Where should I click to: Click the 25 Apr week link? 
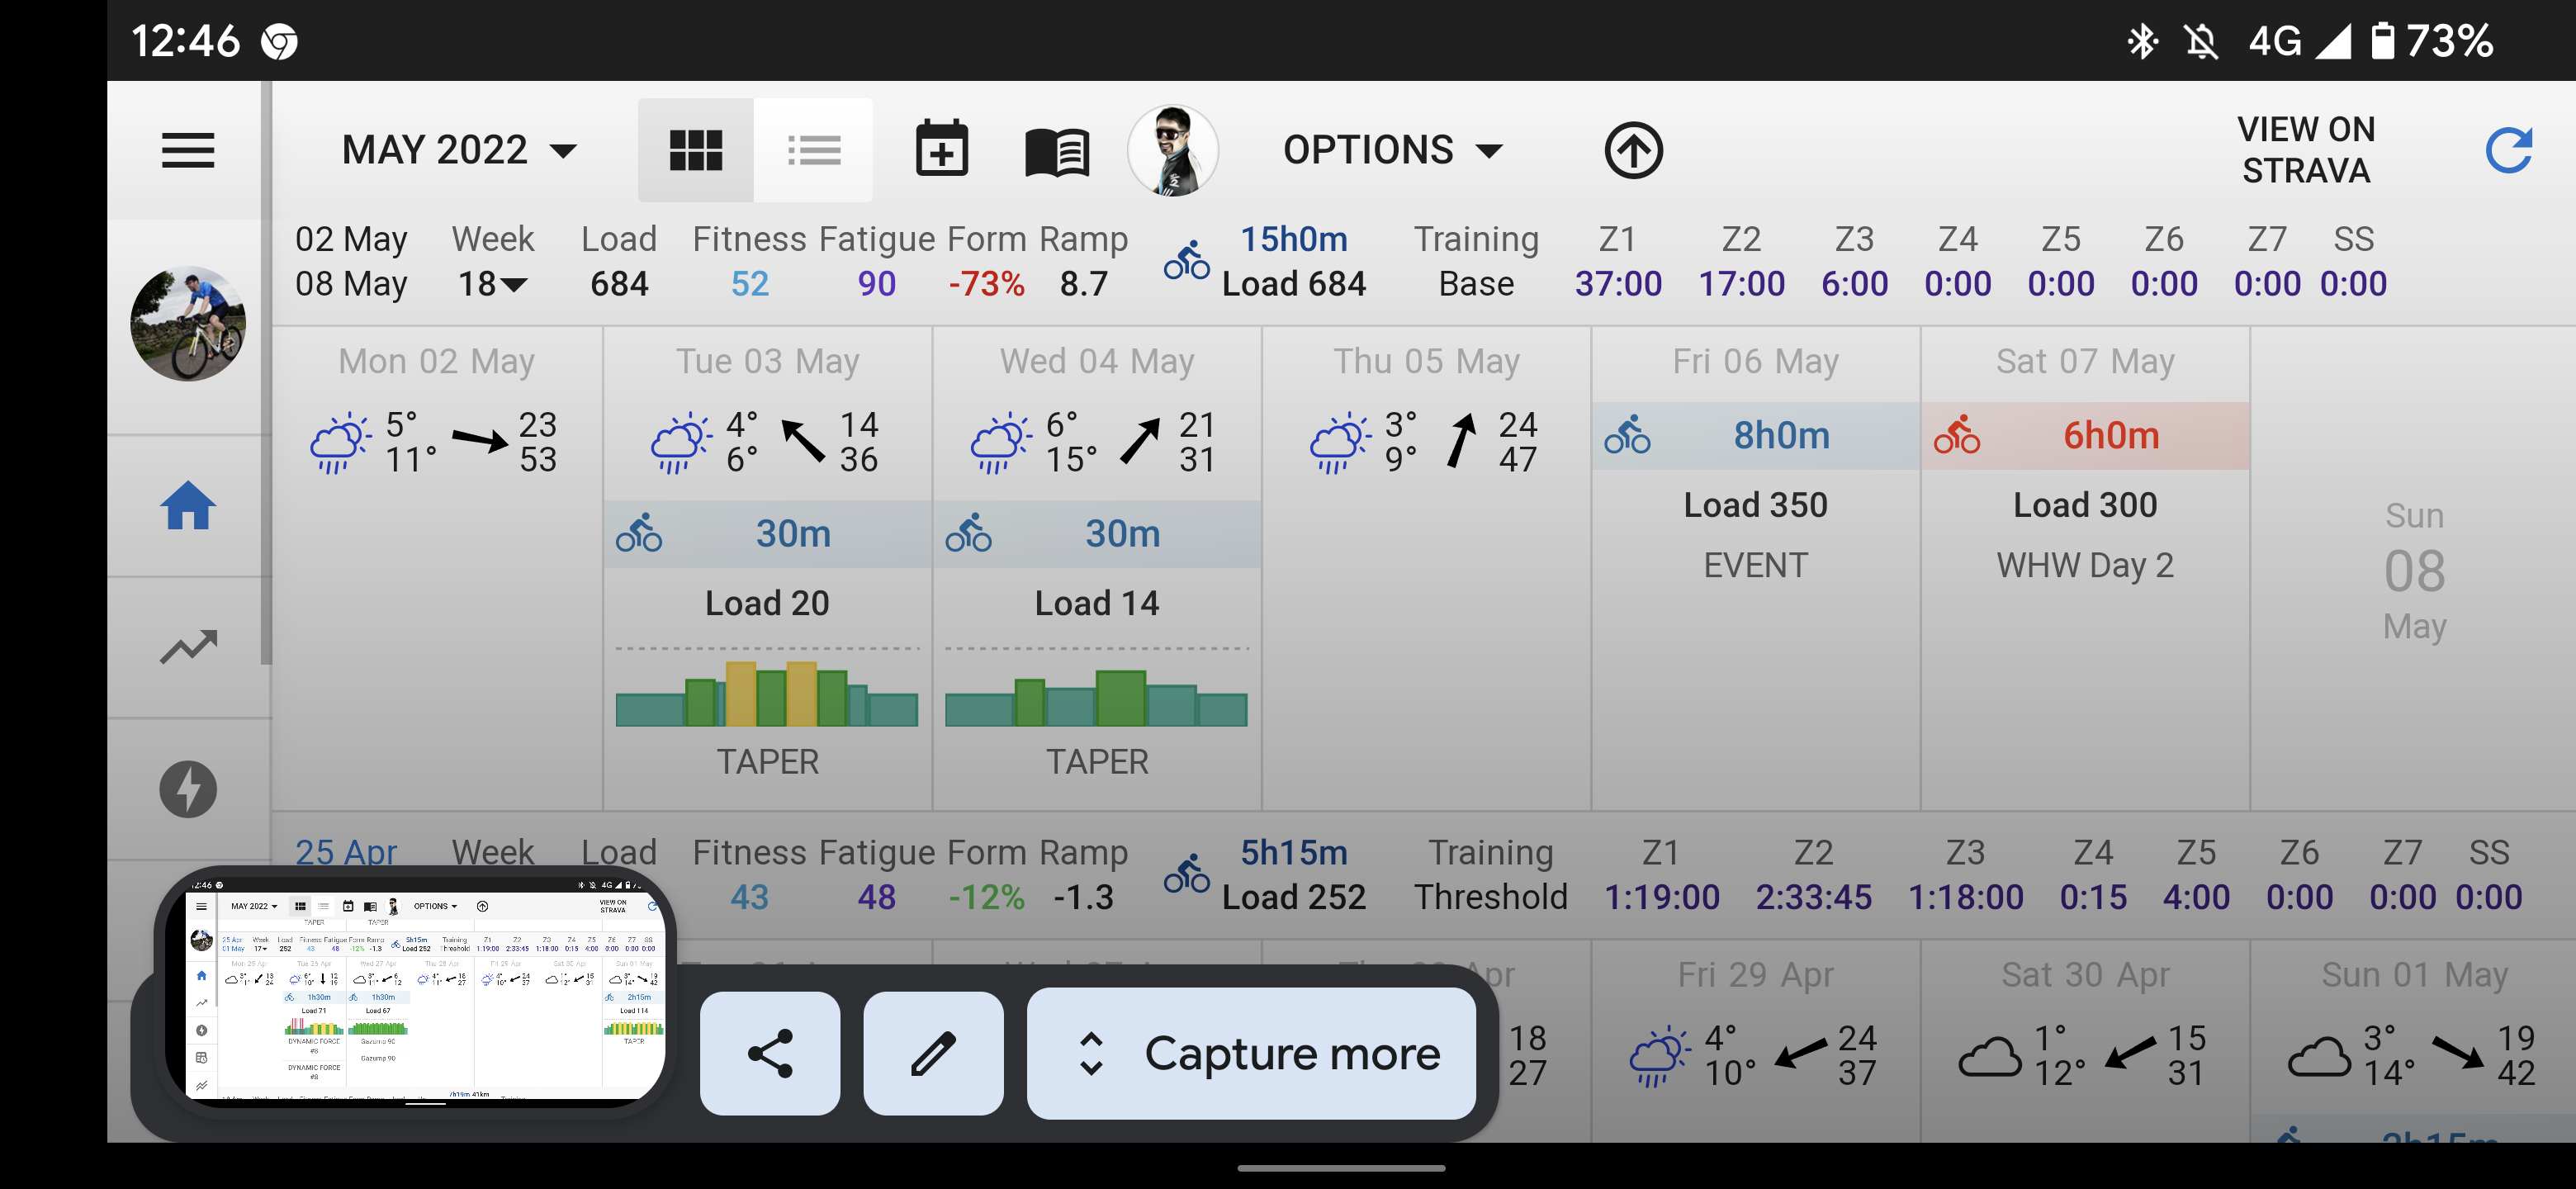tap(346, 851)
